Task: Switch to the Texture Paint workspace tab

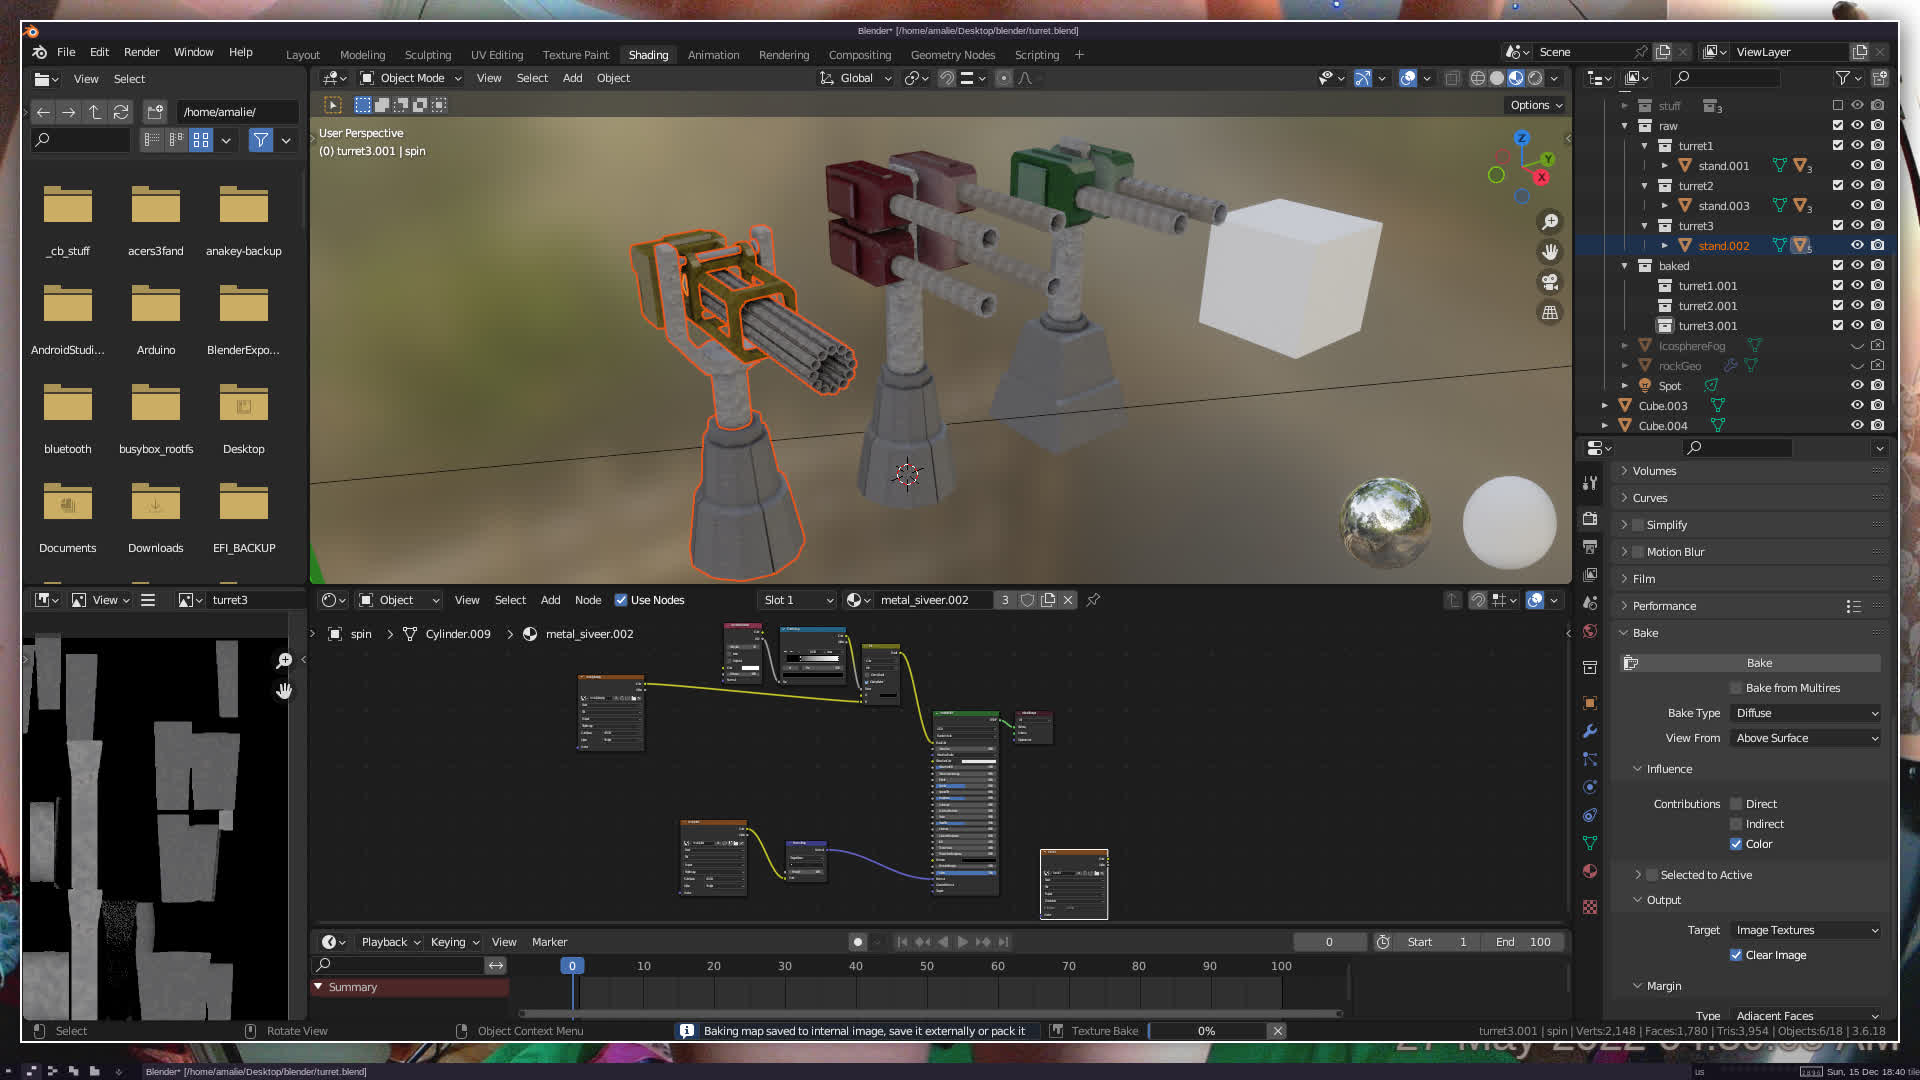Action: coord(575,55)
